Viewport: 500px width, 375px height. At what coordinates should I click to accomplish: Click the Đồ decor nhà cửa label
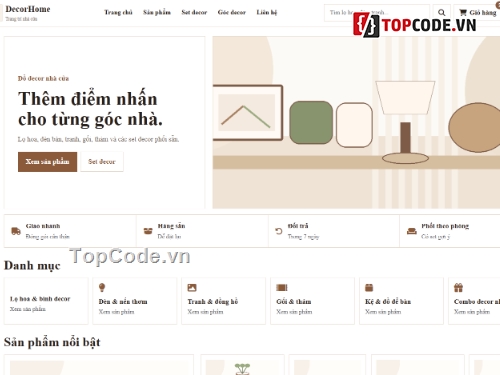43,79
